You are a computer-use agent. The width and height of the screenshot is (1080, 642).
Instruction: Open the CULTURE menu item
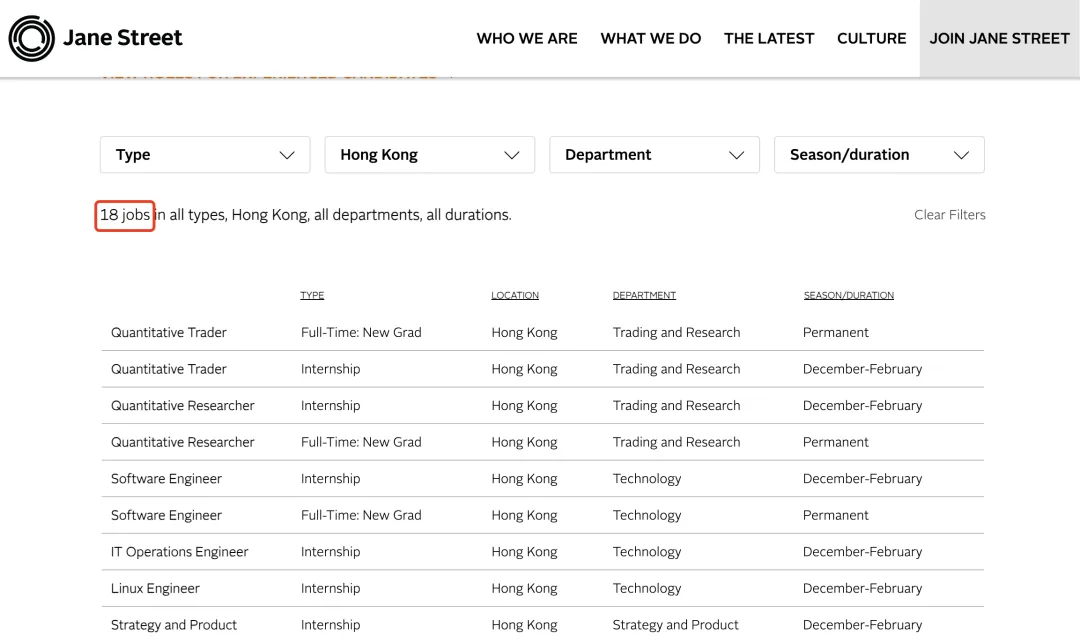[x=871, y=39]
